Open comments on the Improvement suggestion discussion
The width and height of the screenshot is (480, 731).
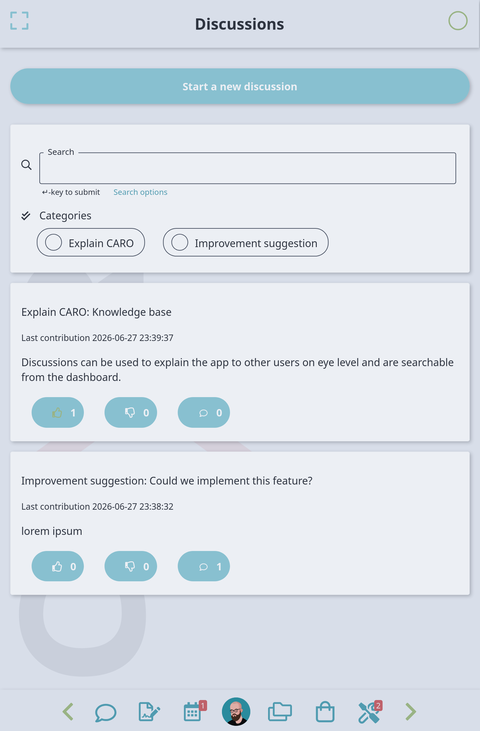tap(204, 566)
